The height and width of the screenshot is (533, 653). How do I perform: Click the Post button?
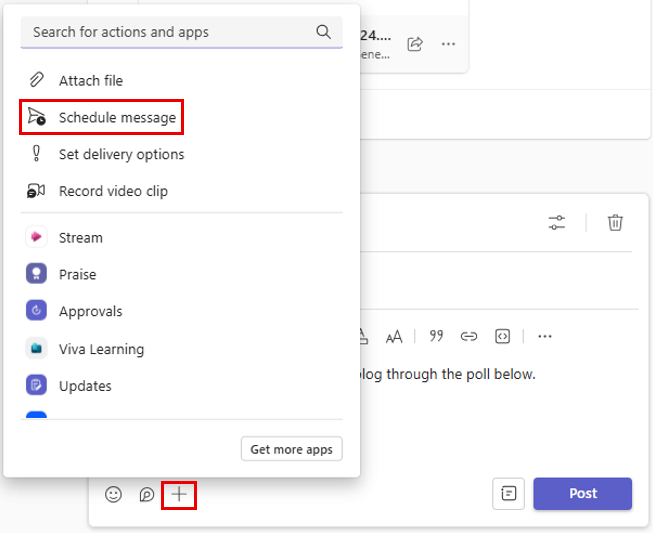pyautogui.click(x=583, y=493)
